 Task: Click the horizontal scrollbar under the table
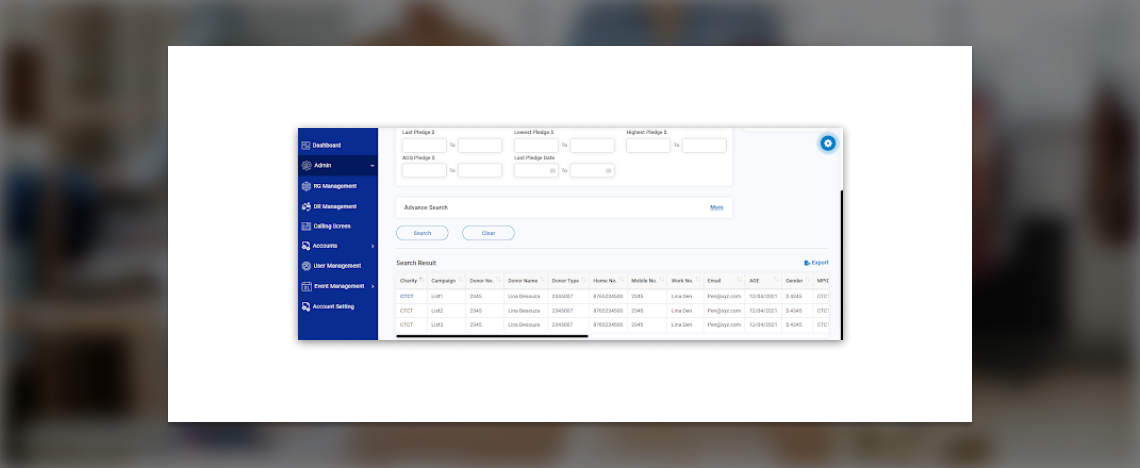point(492,336)
